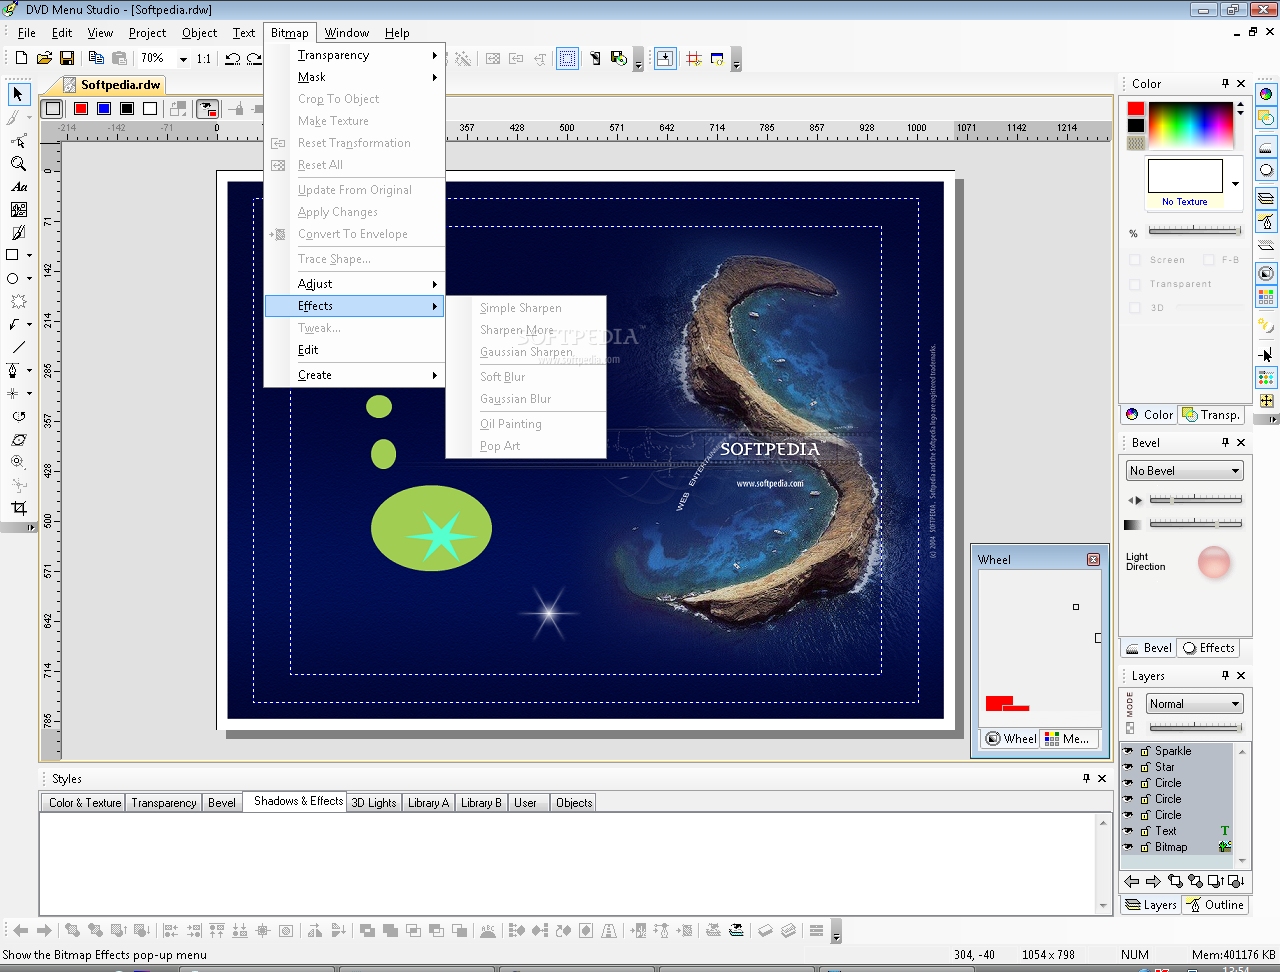
Task: Move layer back with left arrow icon
Action: click(x=1132, y=881)
